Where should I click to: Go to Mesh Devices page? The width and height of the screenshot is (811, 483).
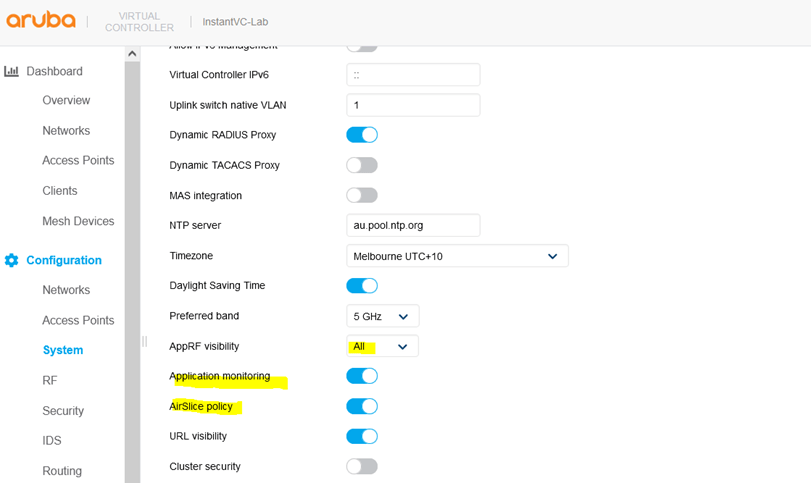point(78,221)
